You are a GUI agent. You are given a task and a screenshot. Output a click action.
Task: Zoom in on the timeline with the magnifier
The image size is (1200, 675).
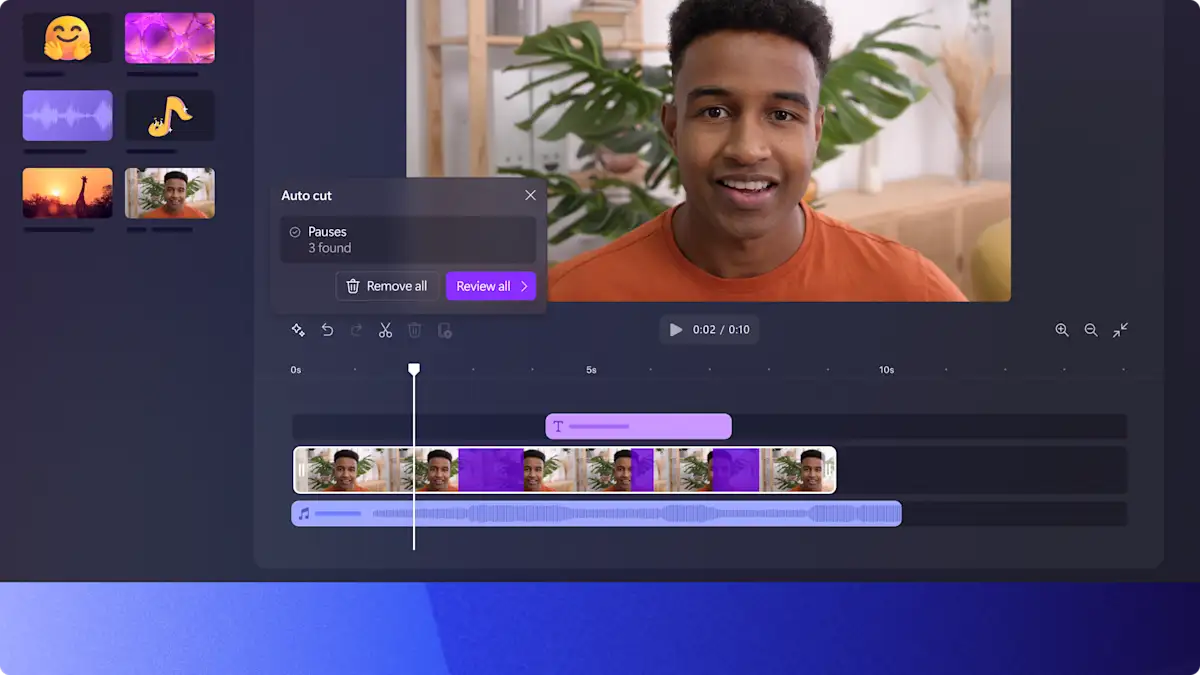pos(1061,330)
